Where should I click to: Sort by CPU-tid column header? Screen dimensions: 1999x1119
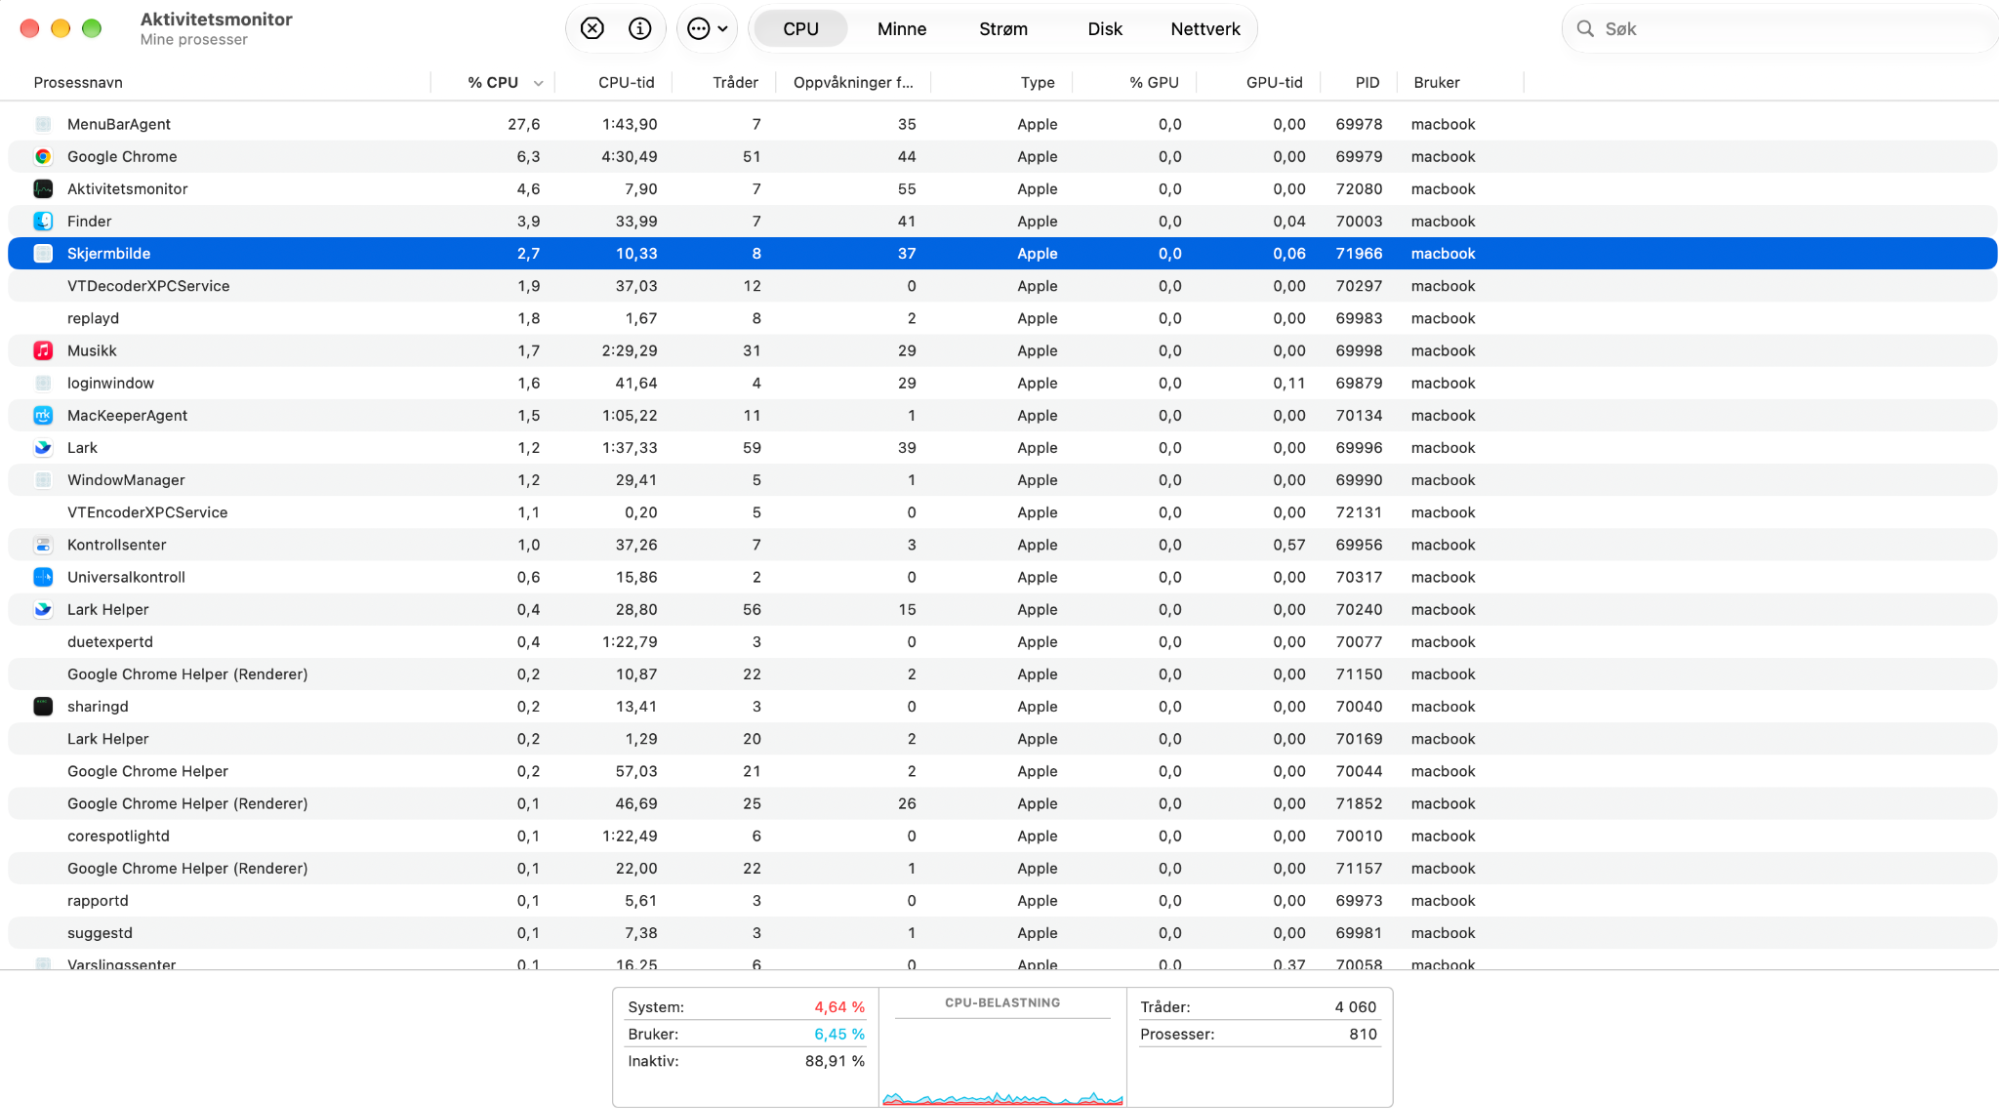tap(626, 83)
